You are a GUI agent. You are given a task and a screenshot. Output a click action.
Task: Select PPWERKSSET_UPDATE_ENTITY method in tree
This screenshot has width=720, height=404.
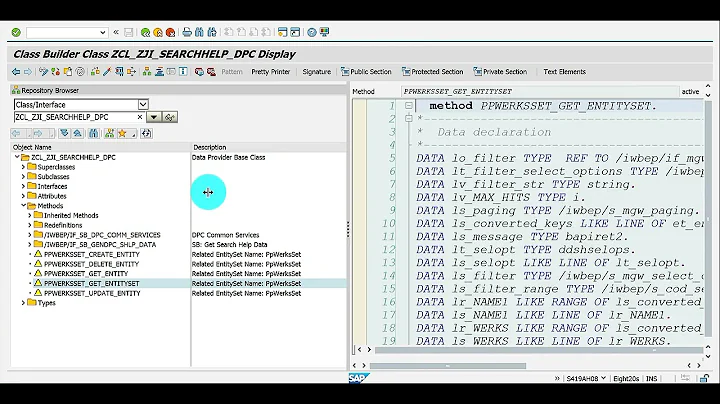(92, 293)
